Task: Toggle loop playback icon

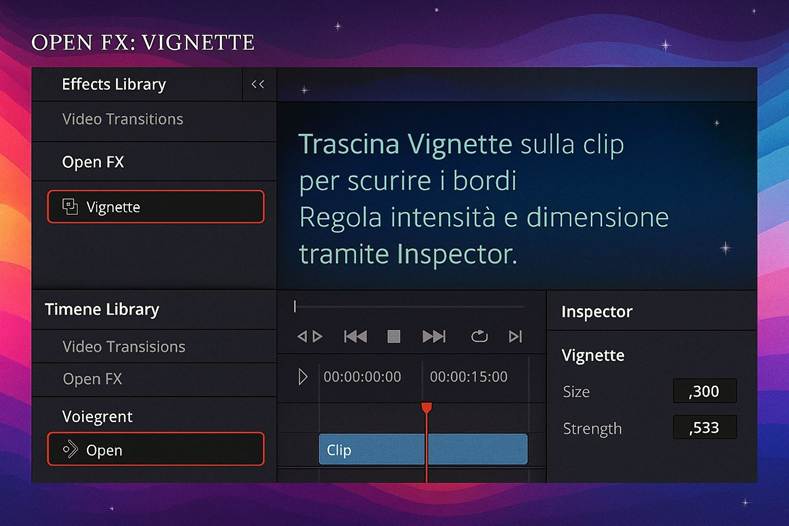Action: (479, 336)
